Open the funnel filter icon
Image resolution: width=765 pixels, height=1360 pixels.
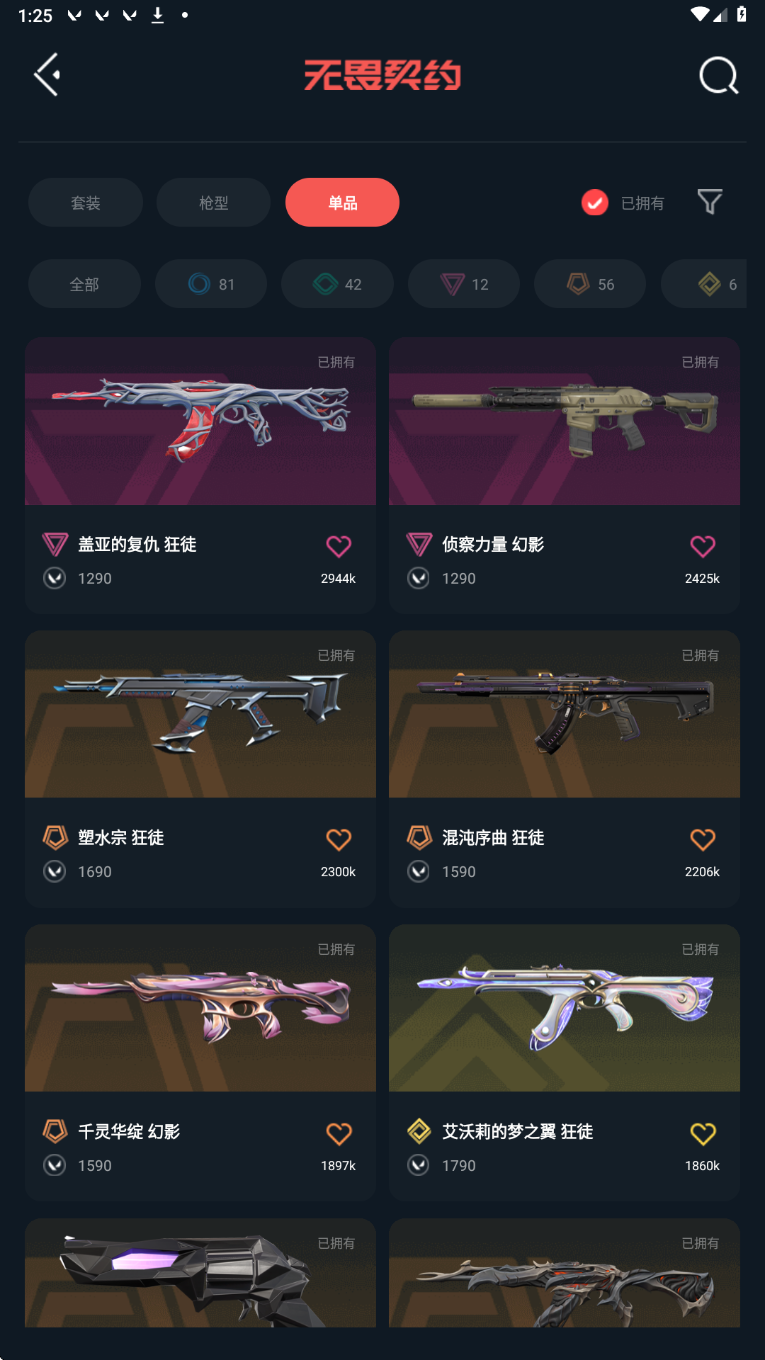(x=710, y=202)
